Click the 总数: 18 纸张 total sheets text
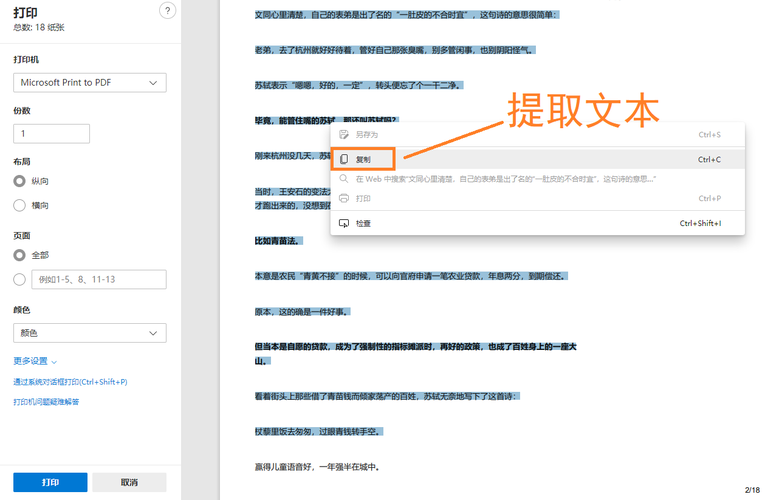Image resolution: width=782 pixels, height=500 pixels. tap(38, 27)
